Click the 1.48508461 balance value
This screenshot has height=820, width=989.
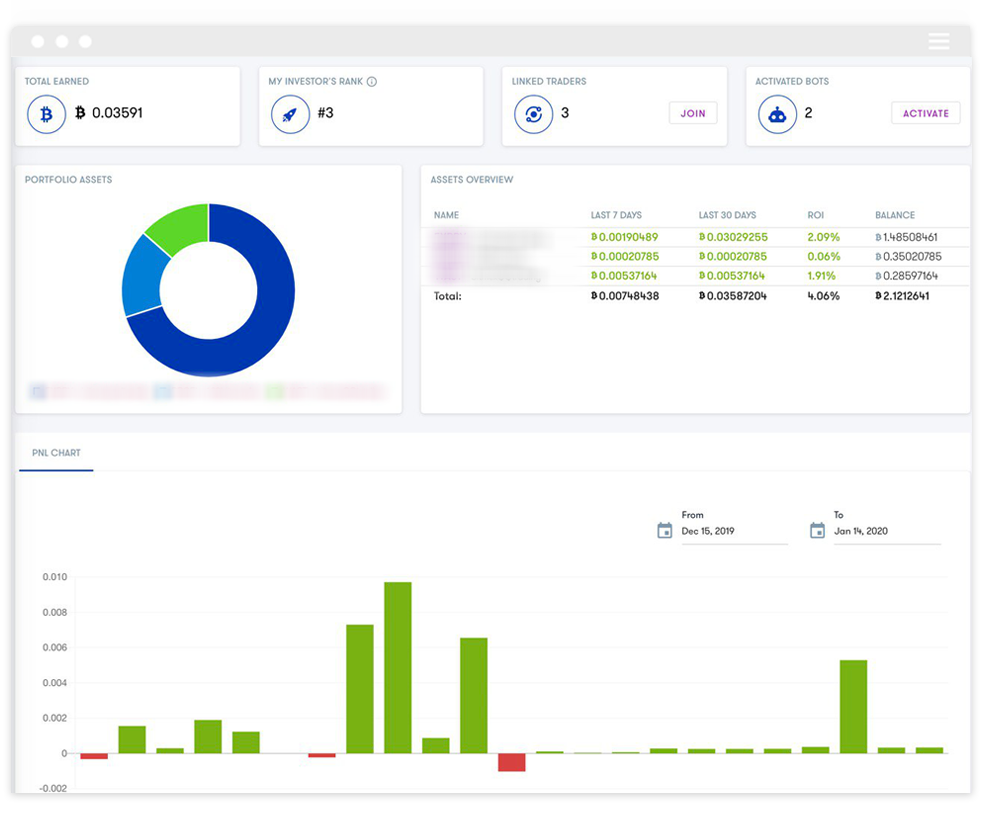[x=906, y=237]
